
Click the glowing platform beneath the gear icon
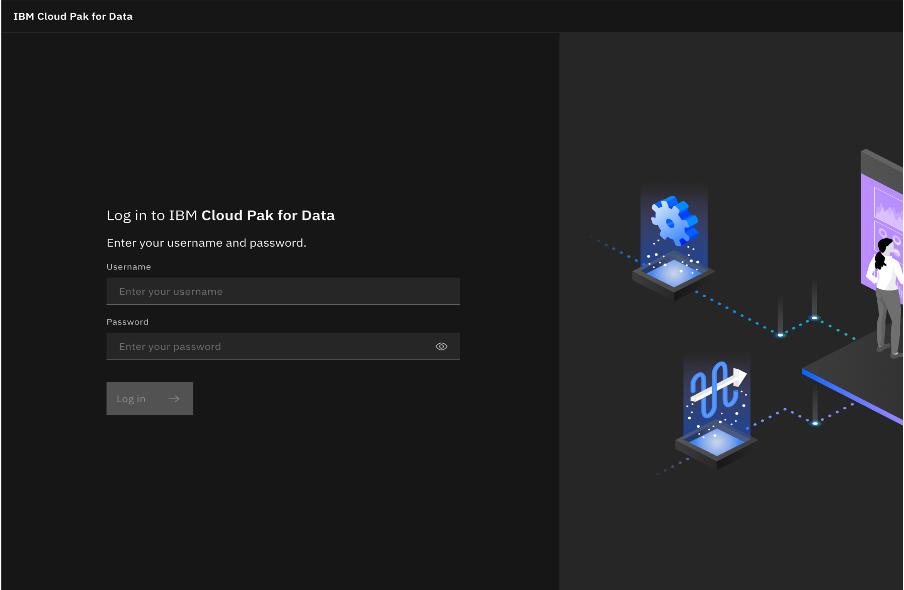[x=673, y=272]
